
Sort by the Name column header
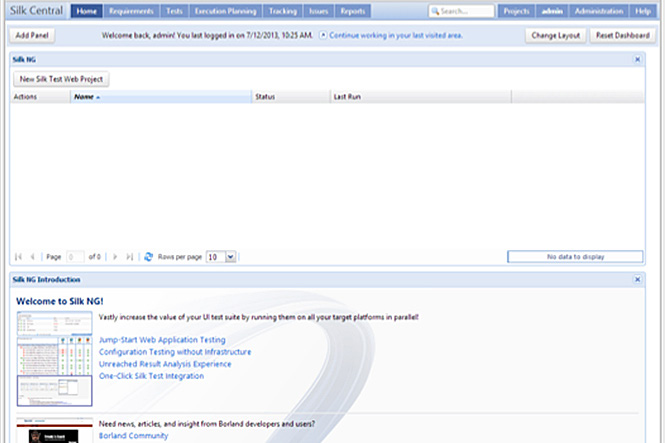pyautogui.click(x=161, y=97)
